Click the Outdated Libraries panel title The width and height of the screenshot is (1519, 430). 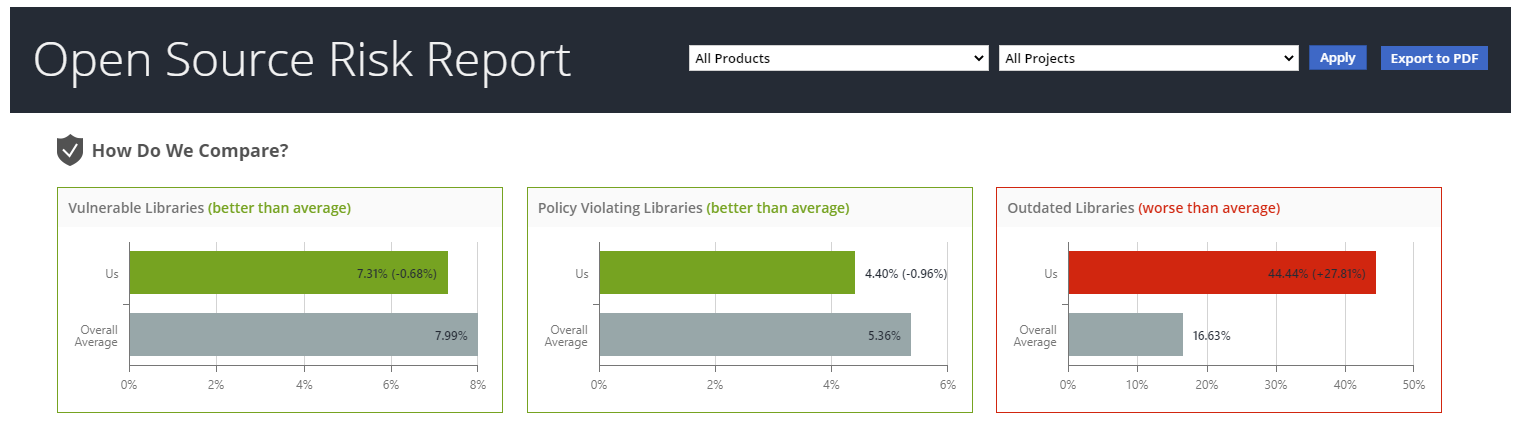point(1071,208)
